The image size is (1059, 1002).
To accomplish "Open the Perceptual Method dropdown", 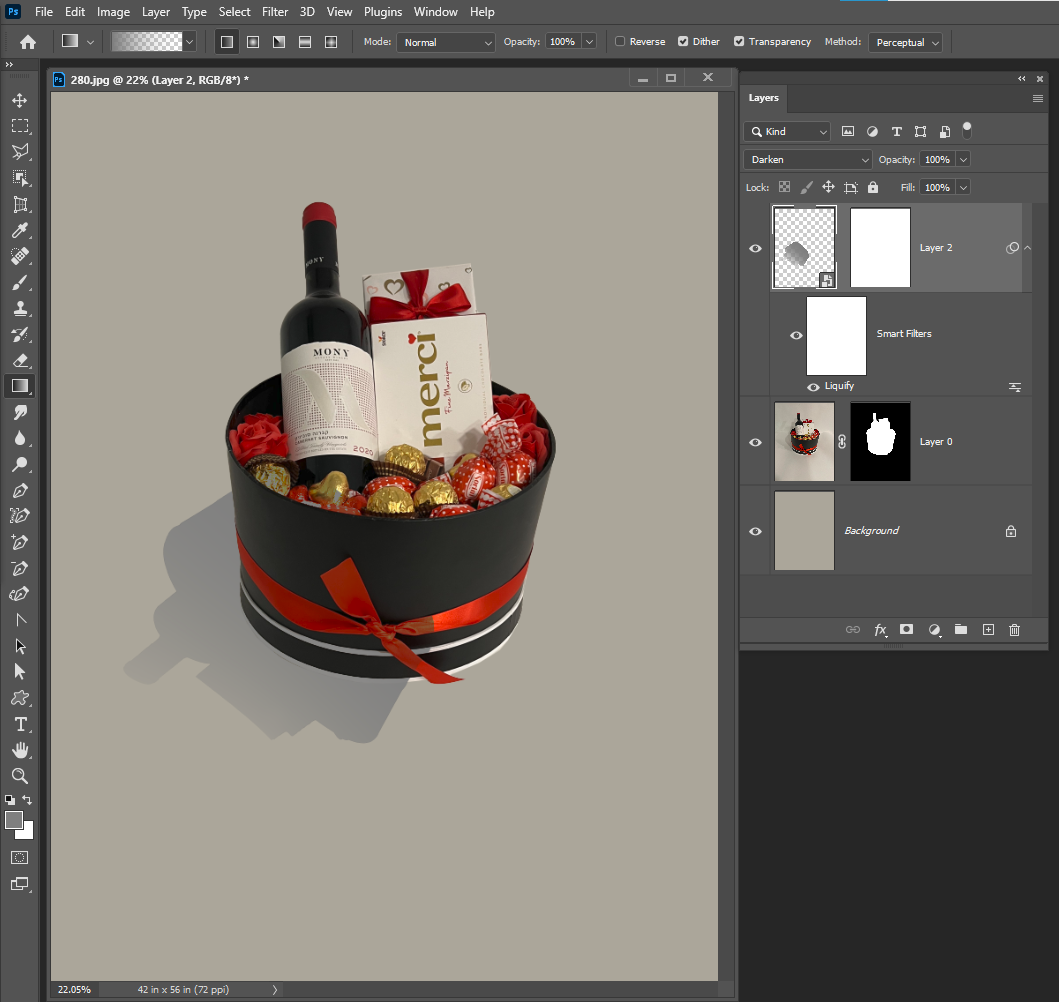I will [905, 42].
